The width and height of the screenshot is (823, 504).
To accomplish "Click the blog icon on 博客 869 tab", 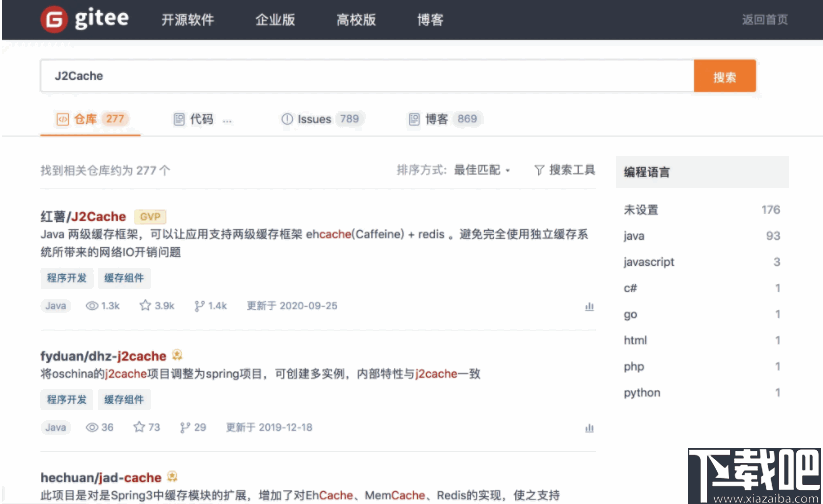I will (x=414, y=119).
